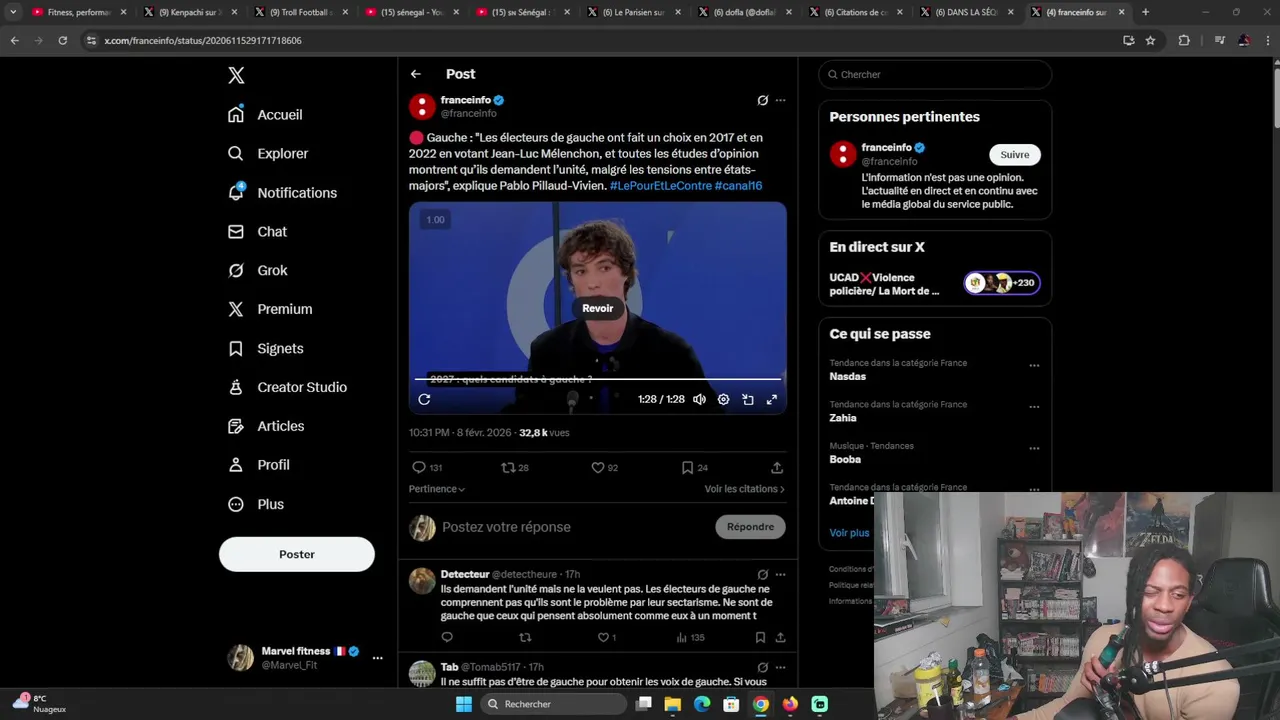Viewport: 1280px width, 720px height.
Task: Open a new browser tab
Action: click(1145, 12)
